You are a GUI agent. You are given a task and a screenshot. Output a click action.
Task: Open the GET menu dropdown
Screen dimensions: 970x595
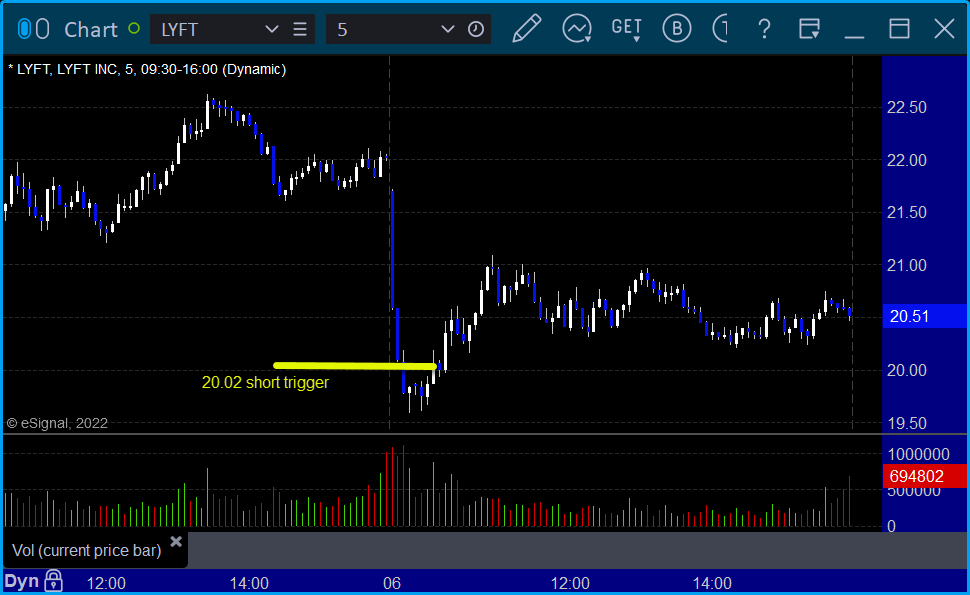pos(627,29)
